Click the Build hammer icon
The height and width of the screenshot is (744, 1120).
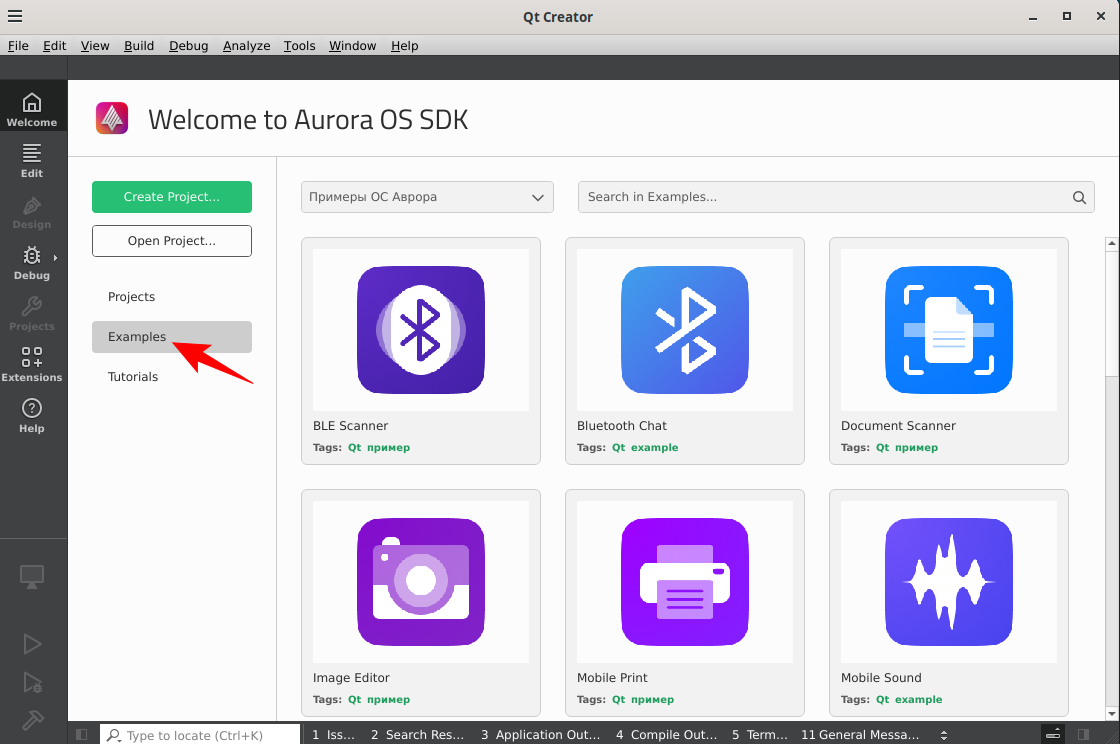point(32,720)
